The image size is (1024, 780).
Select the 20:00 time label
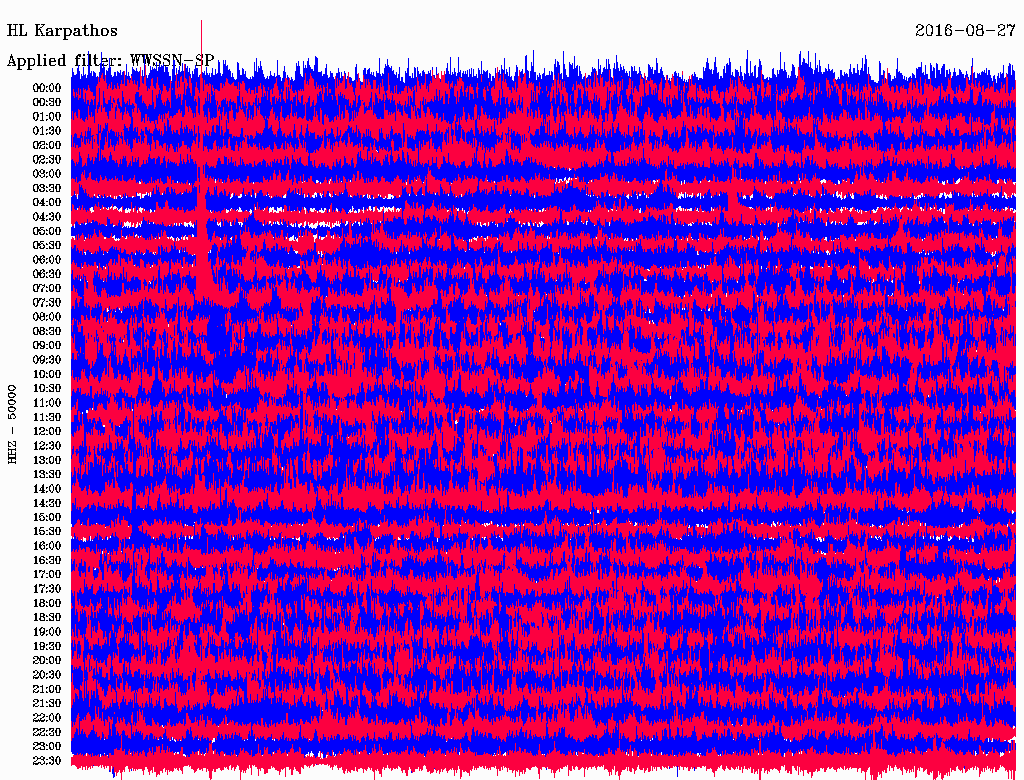click(47, 660)
